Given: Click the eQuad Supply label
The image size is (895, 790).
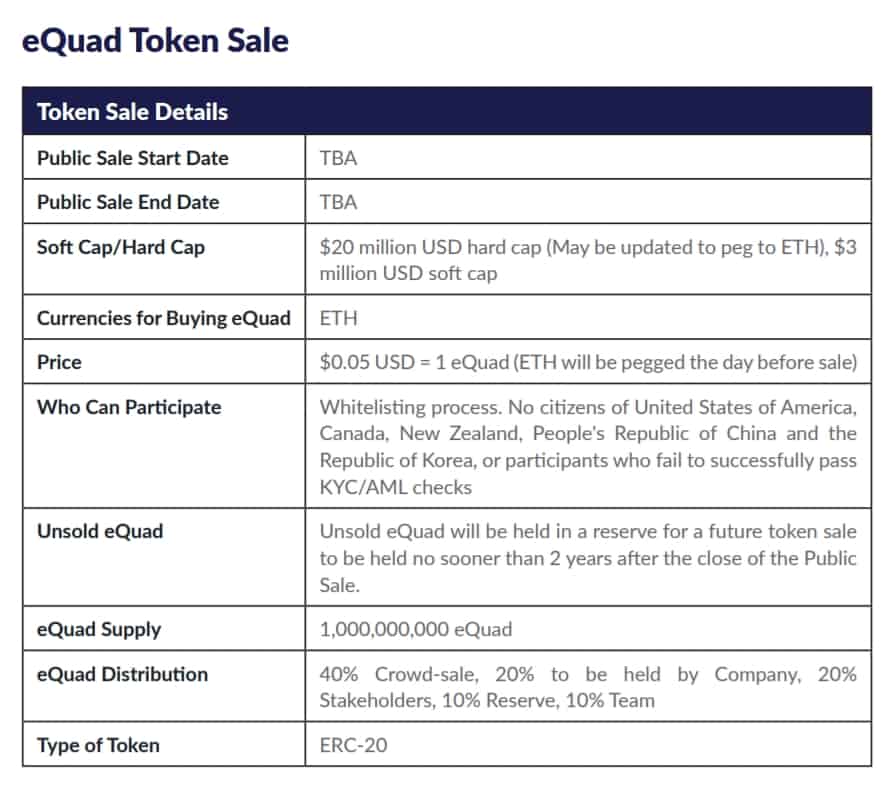Looking at the screenshot, I should coord(98,629).
